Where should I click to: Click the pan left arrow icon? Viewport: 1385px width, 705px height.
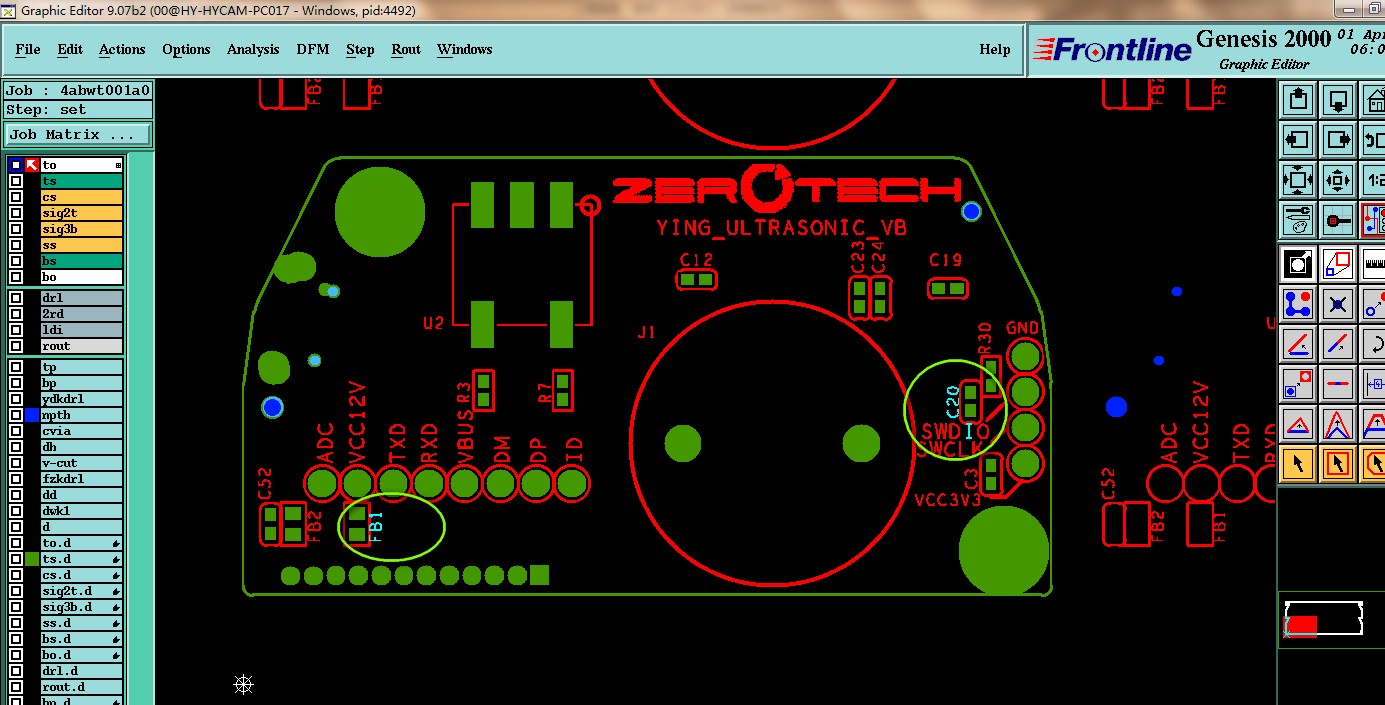1298,140
